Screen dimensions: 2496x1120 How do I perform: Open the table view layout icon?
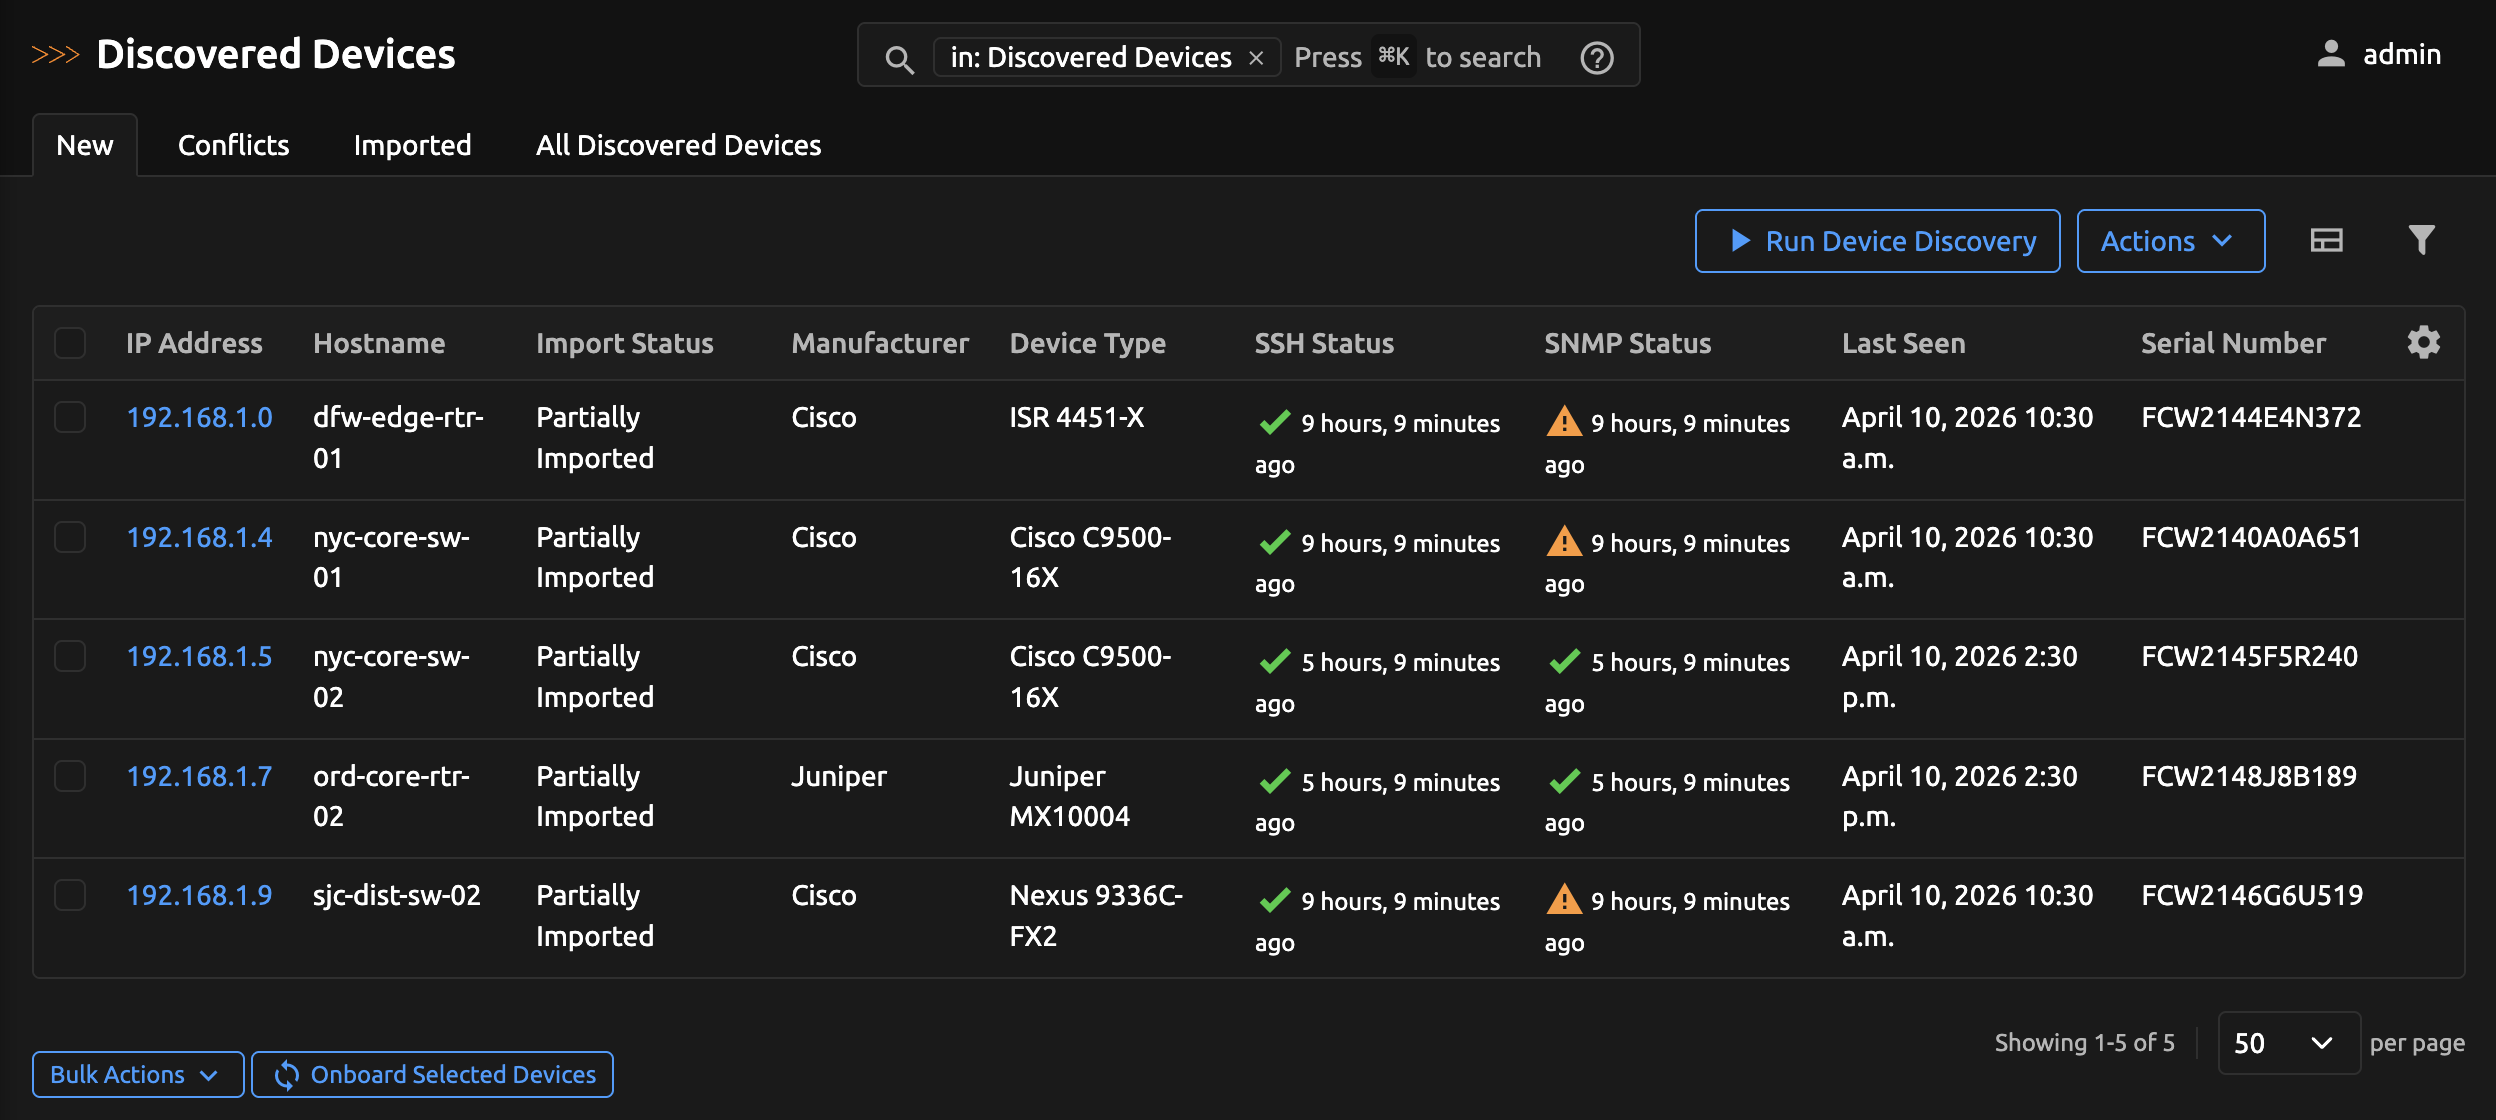click(x=2326, y=240)
